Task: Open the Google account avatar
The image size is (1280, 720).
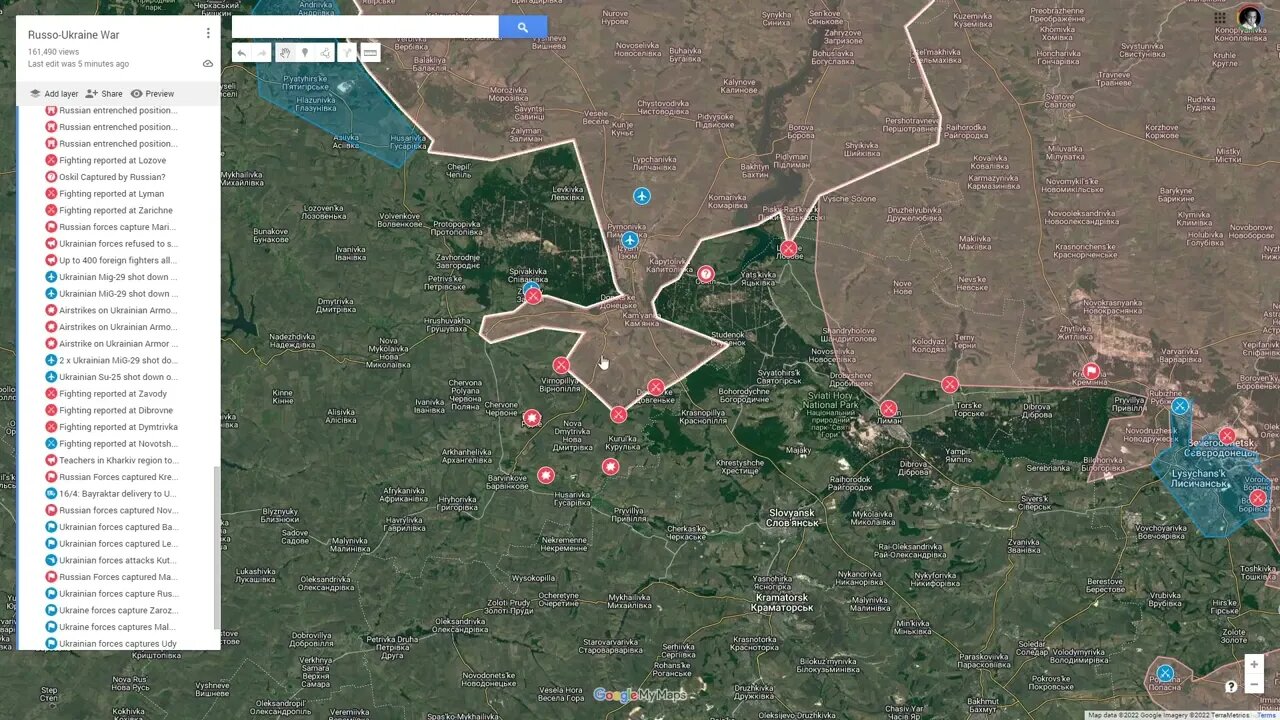Action: coord(1249,17)
